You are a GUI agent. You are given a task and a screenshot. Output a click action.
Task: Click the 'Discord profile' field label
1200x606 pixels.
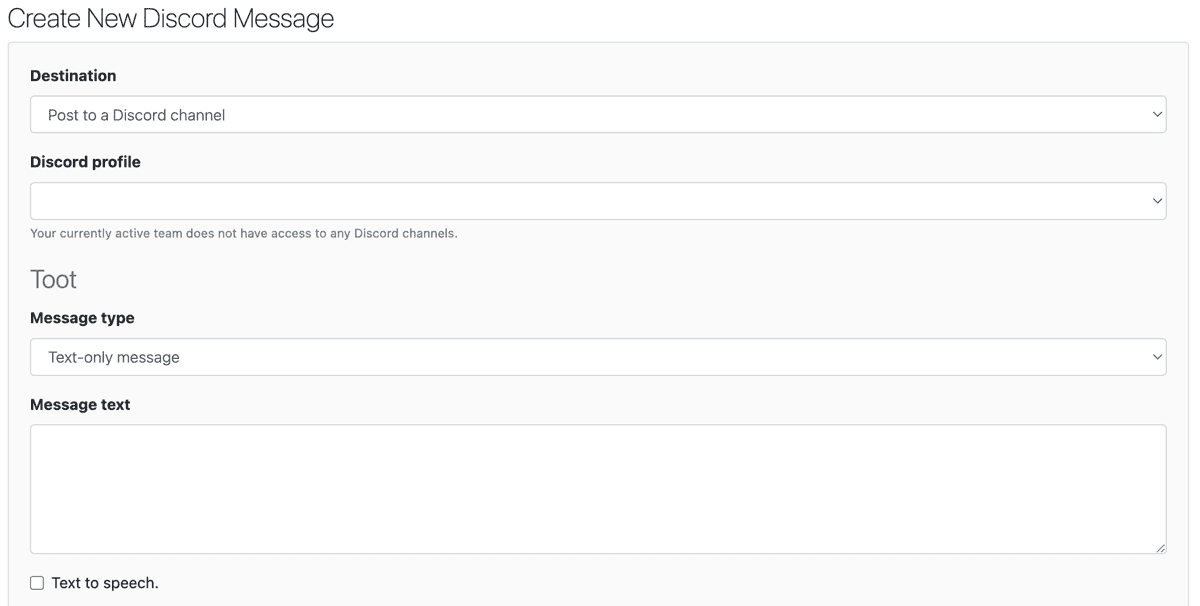click(85, 162)
